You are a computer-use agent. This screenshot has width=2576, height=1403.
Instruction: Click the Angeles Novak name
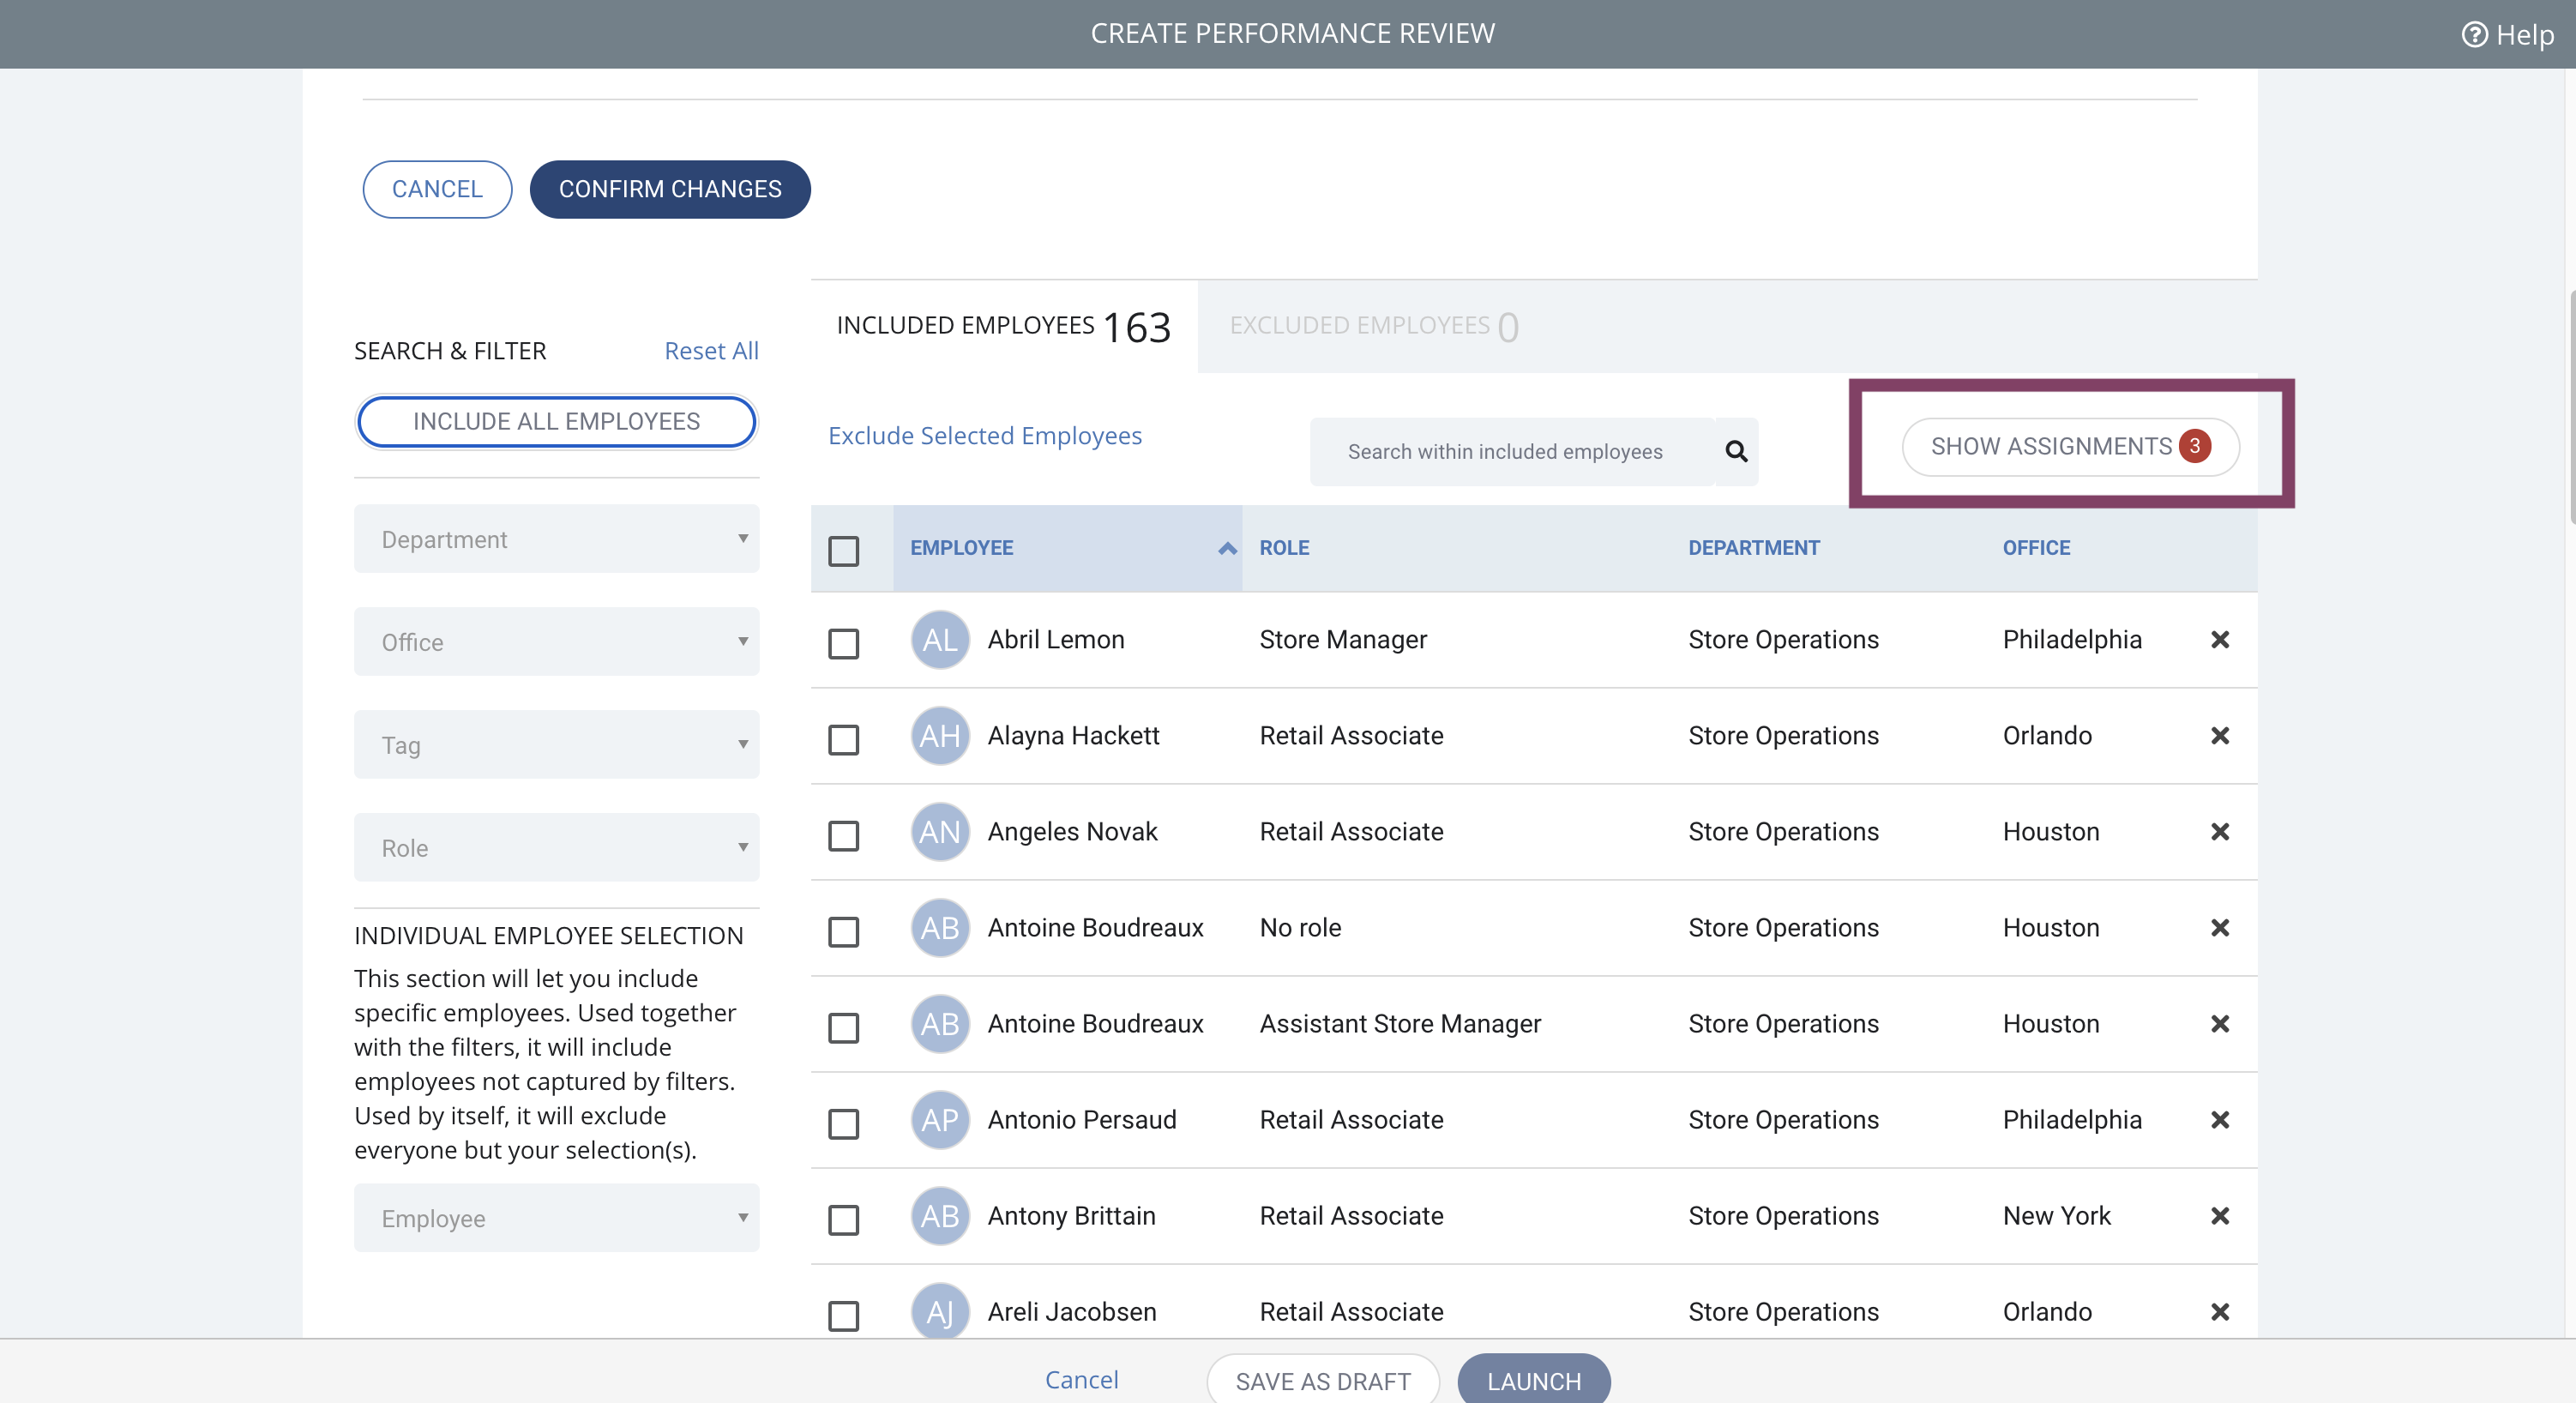[x=1072, y=832]
